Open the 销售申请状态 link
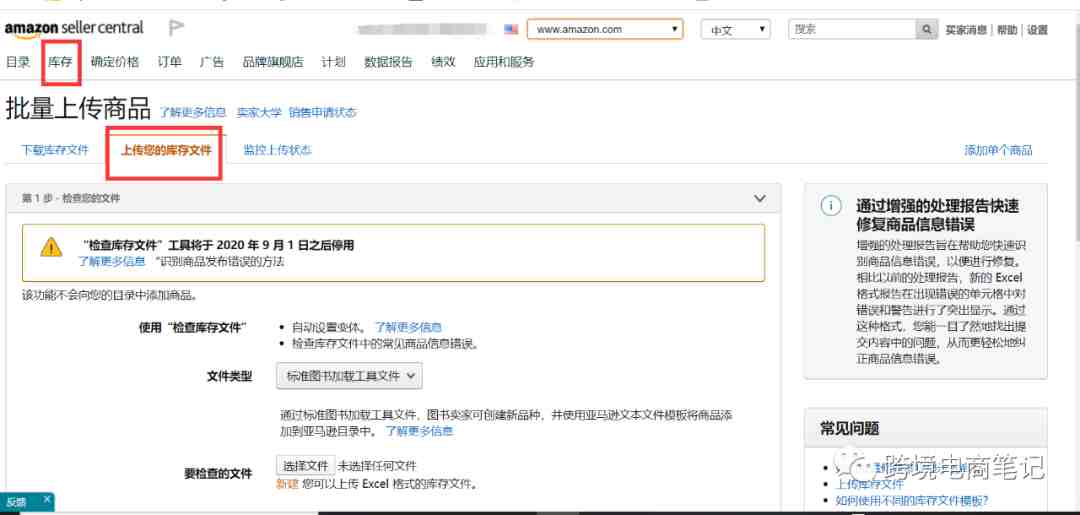 [322, 112]
